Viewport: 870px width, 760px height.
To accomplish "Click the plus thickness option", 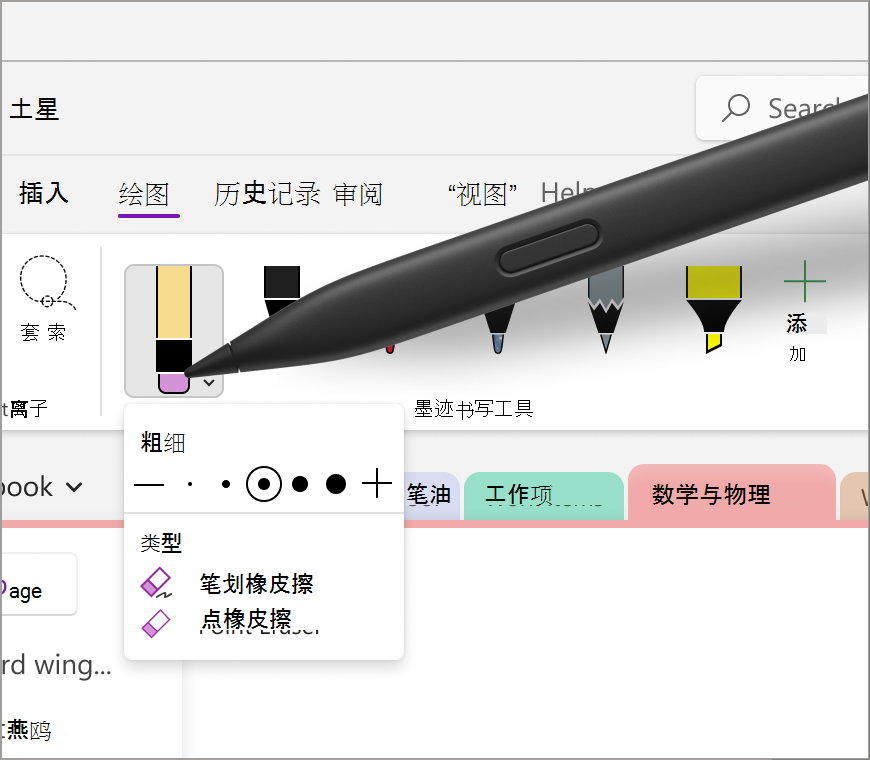I will click(377, 483).
